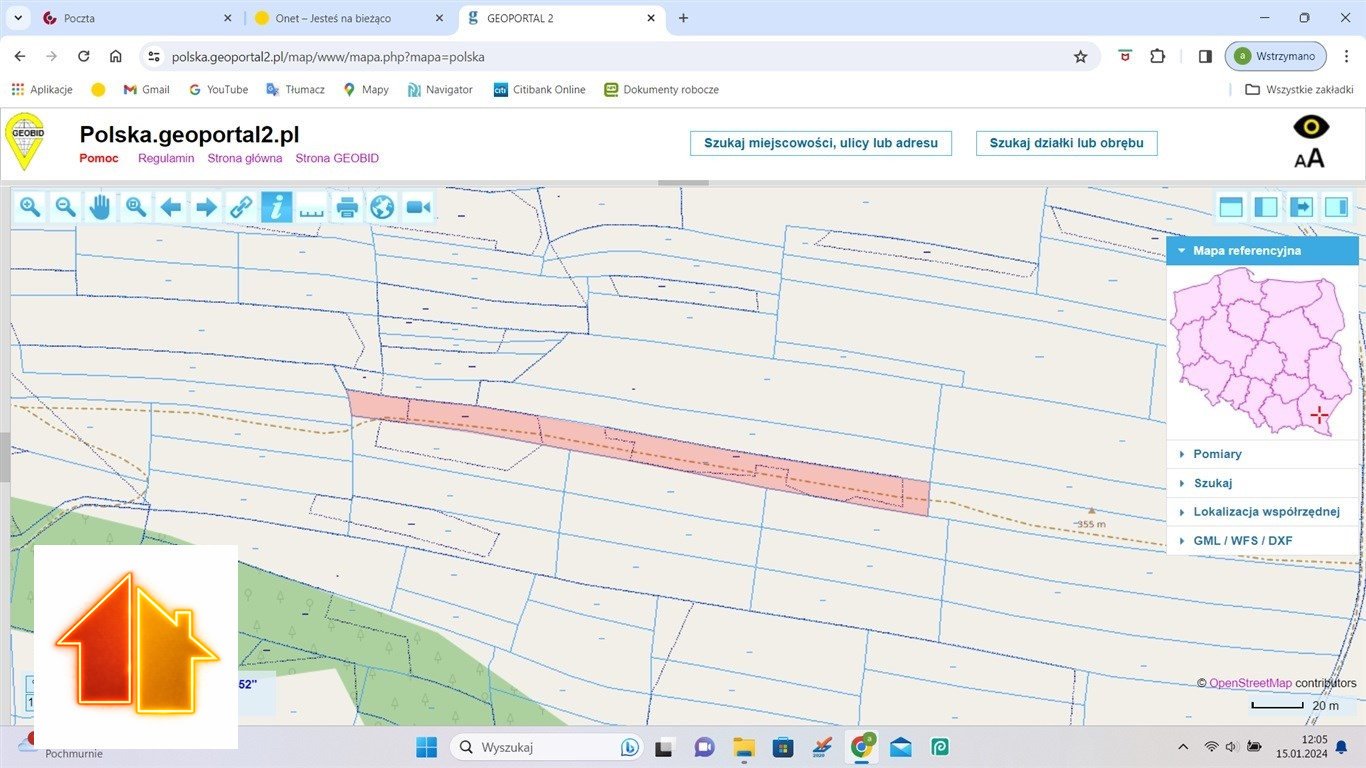Toggle the left side panel layout icon
Screen dimensions: 1366x768
tap(1266, 207)
